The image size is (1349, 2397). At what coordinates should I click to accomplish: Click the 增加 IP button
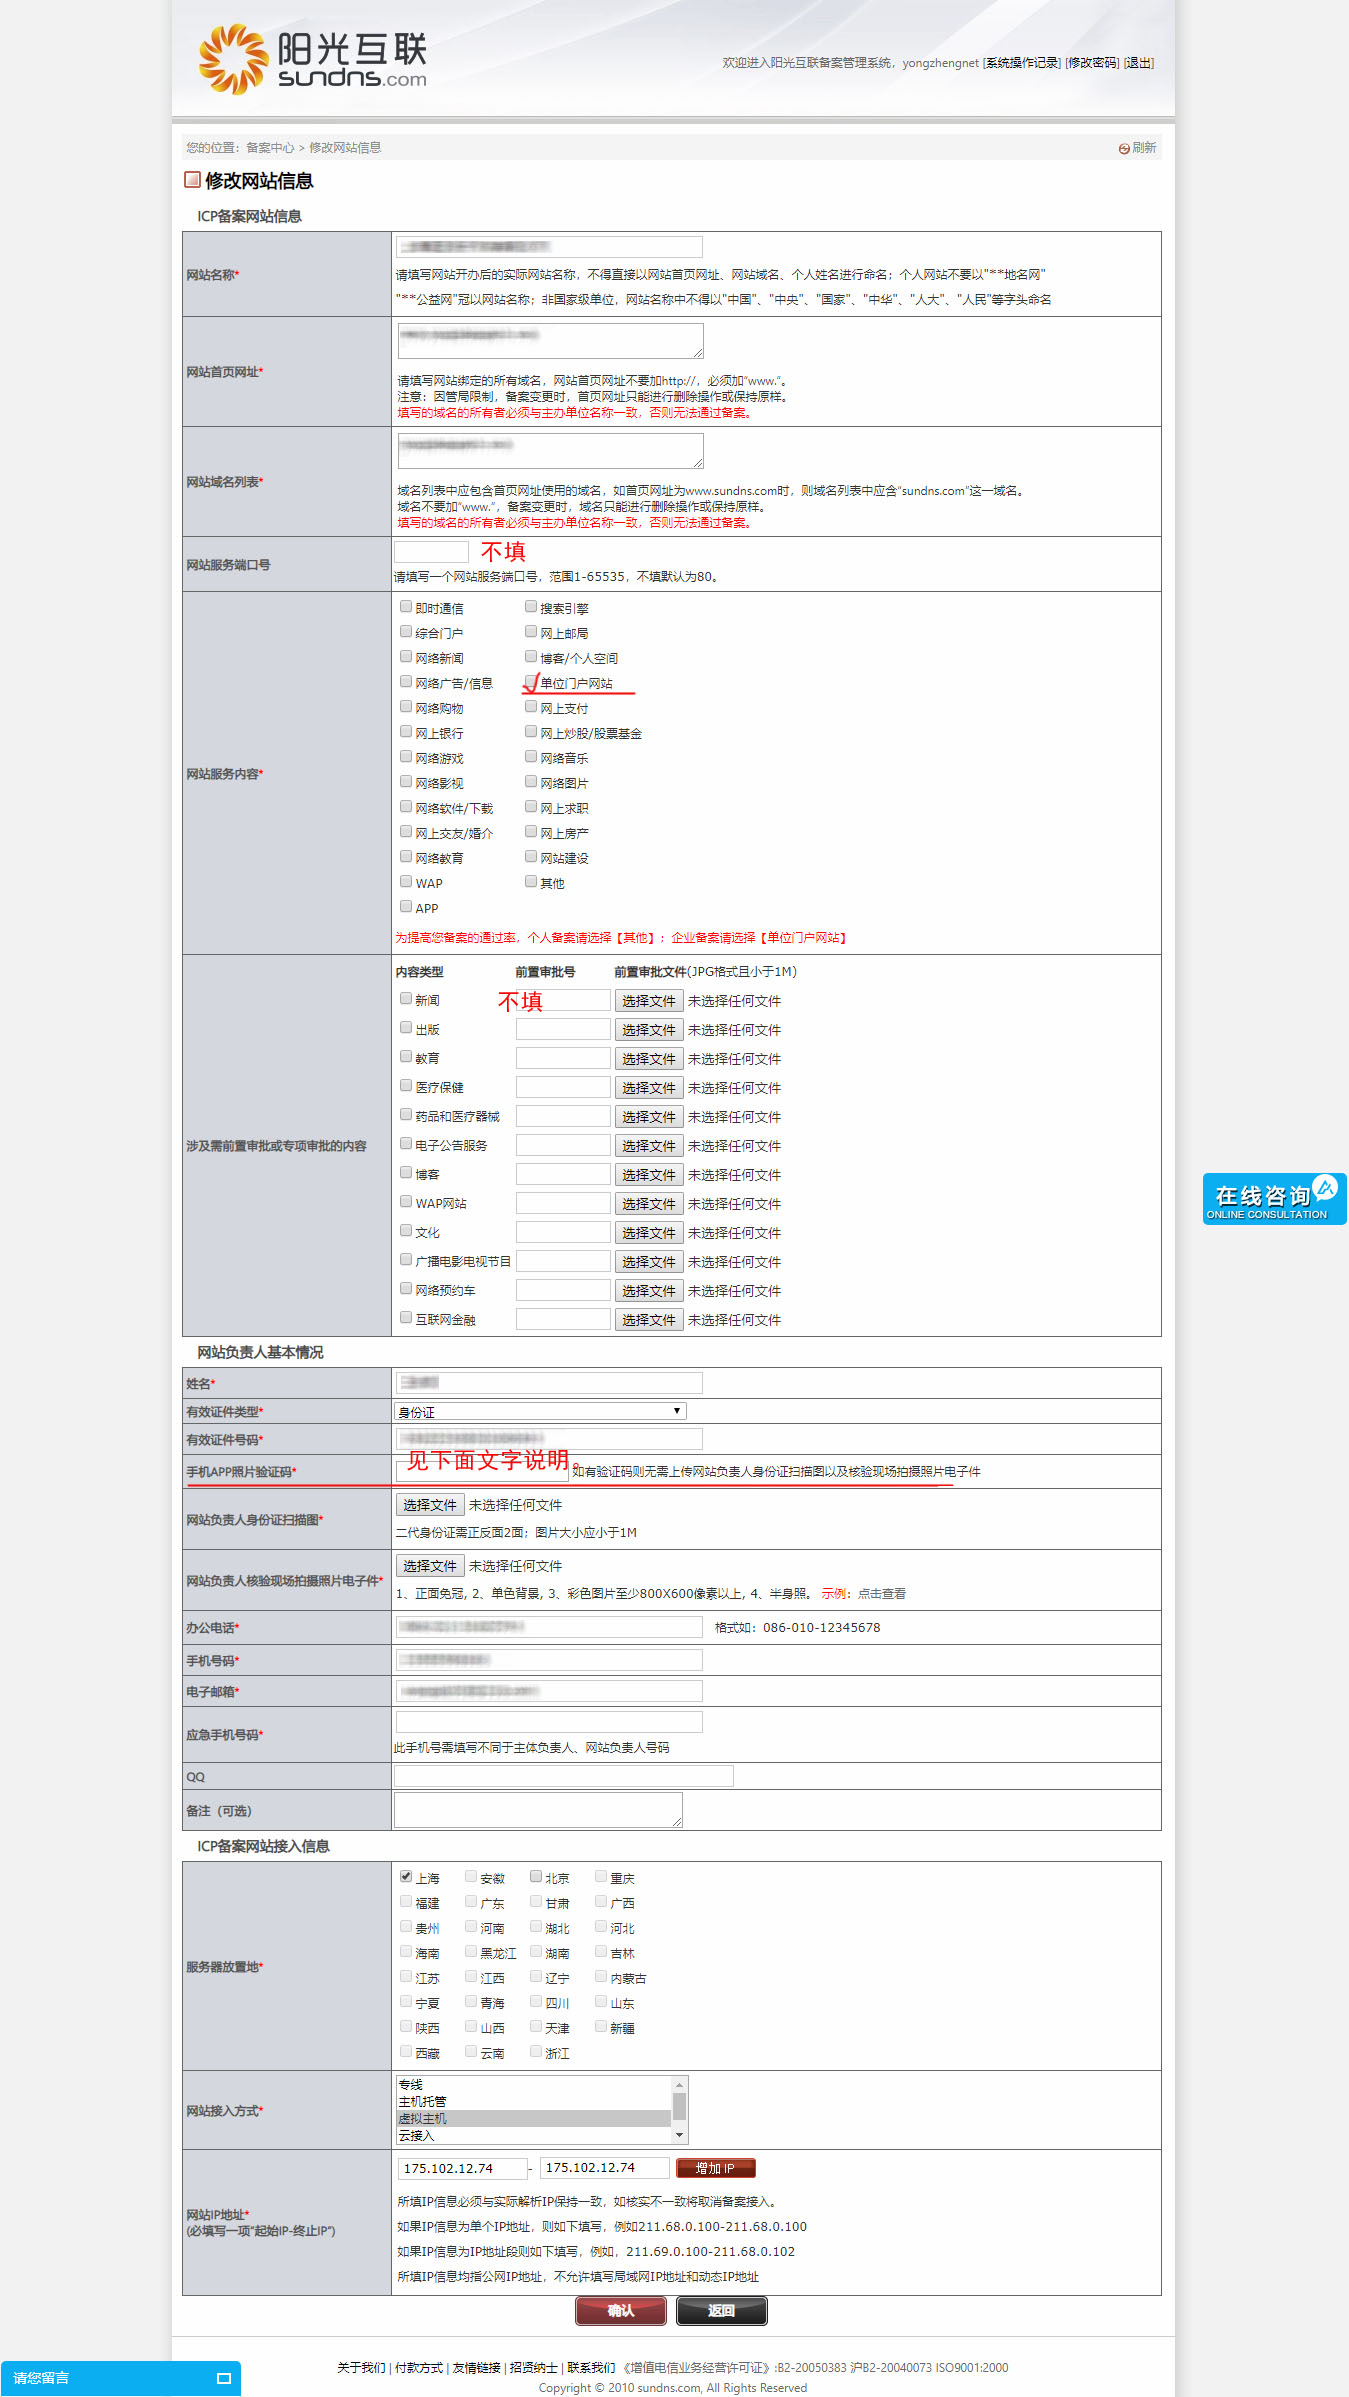tap(716, 2167)
